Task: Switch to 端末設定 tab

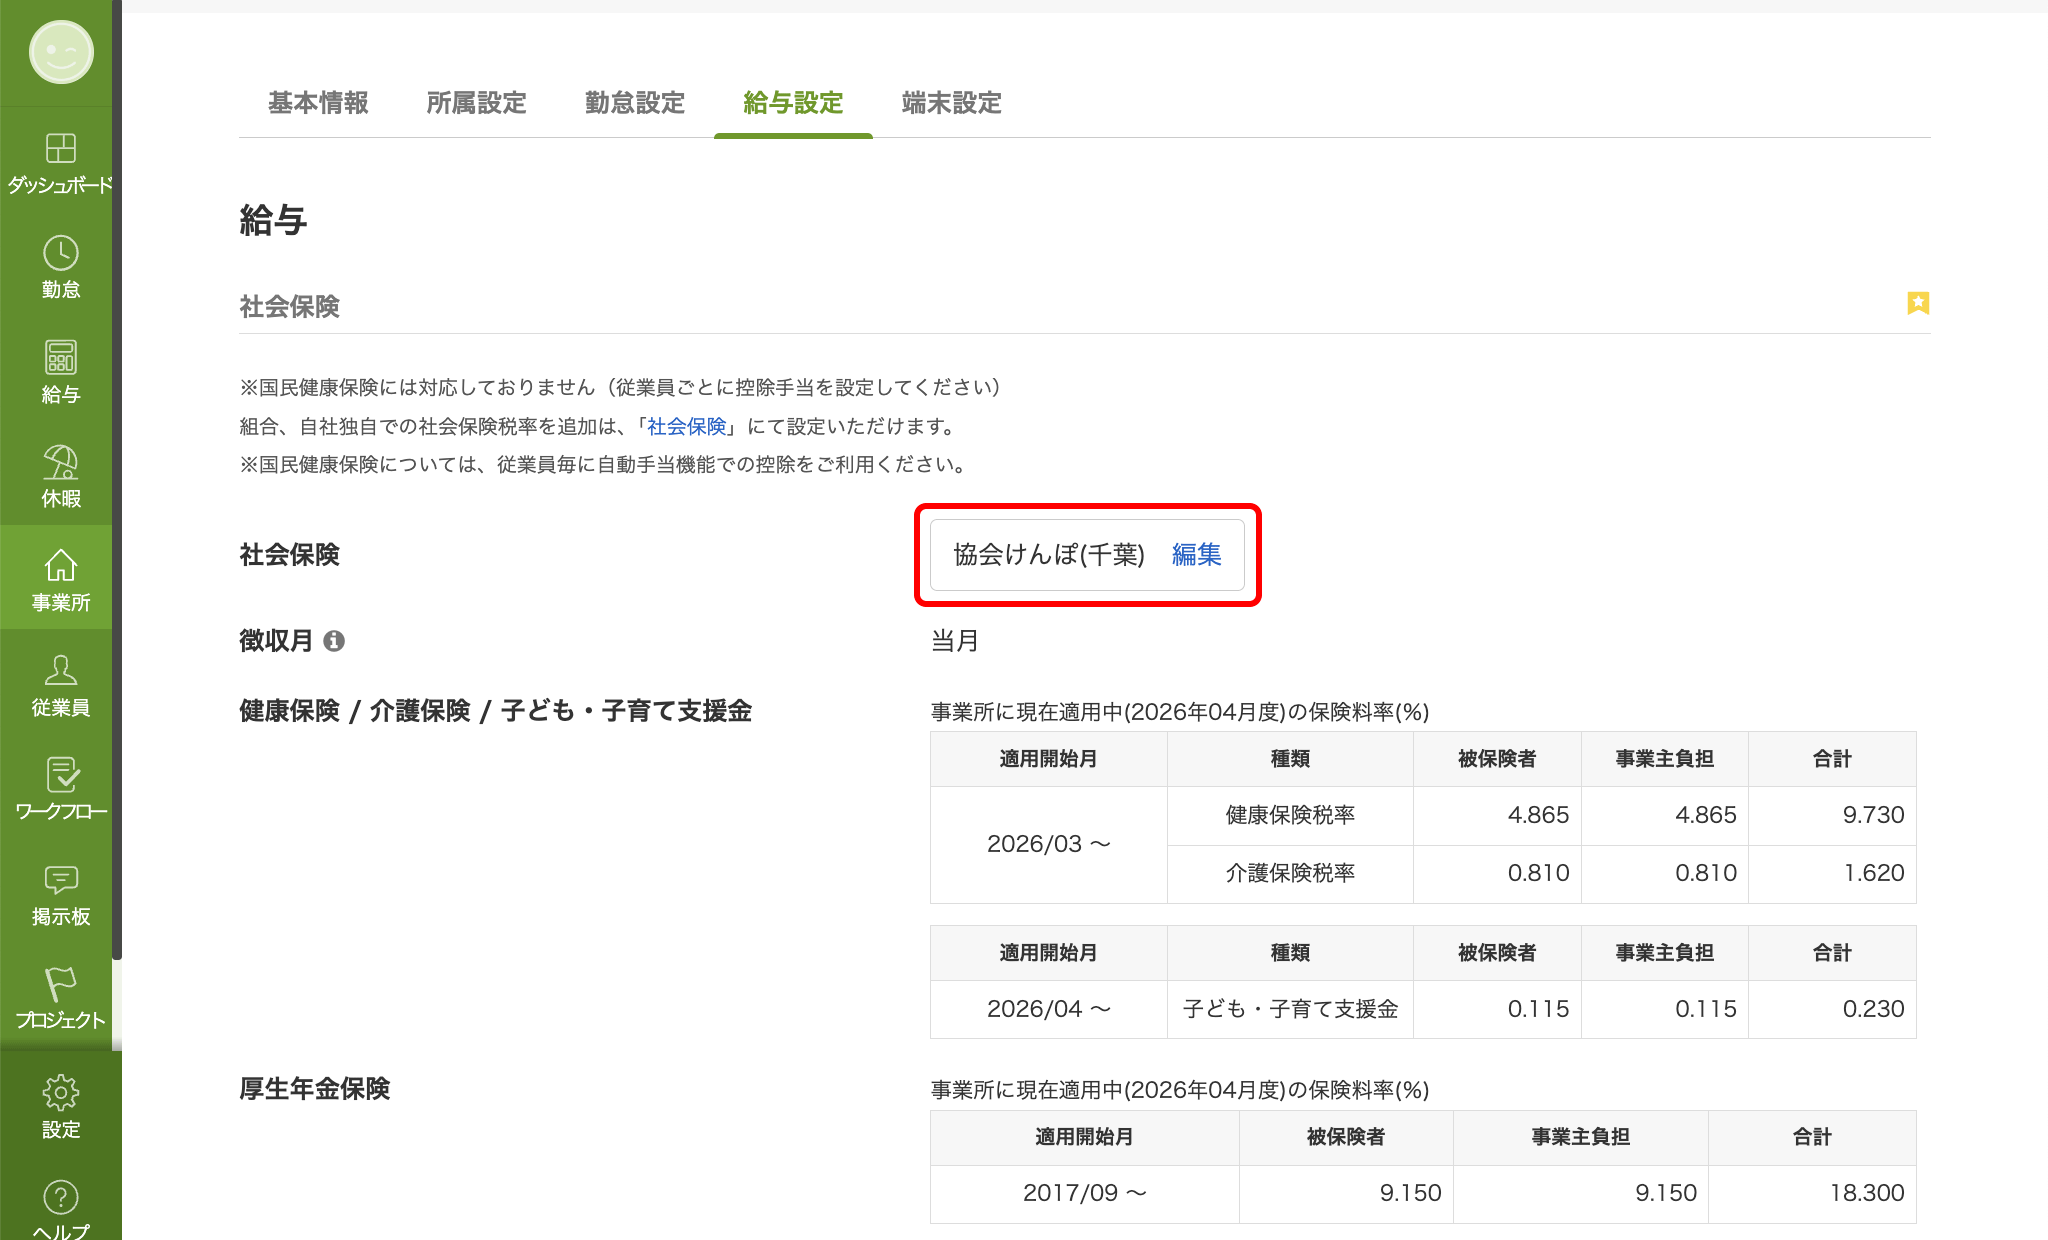Action: click(951, 103)
